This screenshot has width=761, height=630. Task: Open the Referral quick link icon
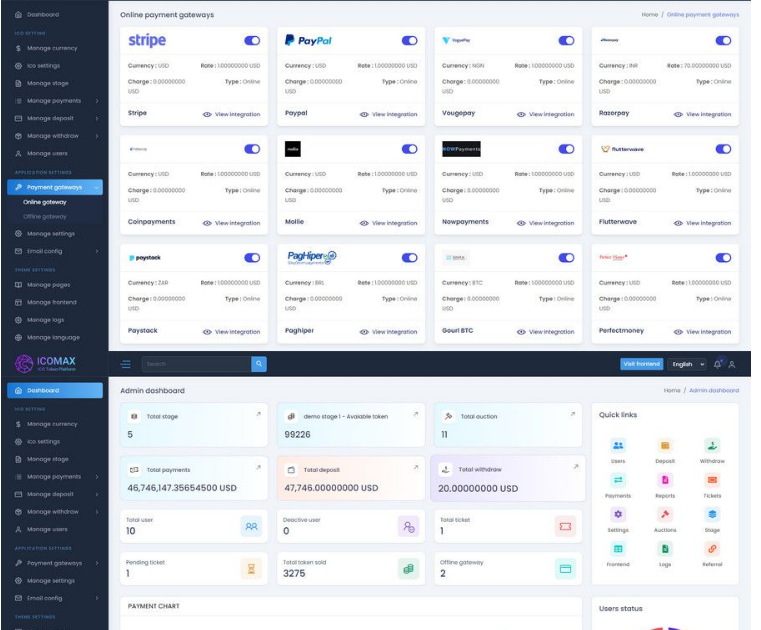(x=711, y=548)
